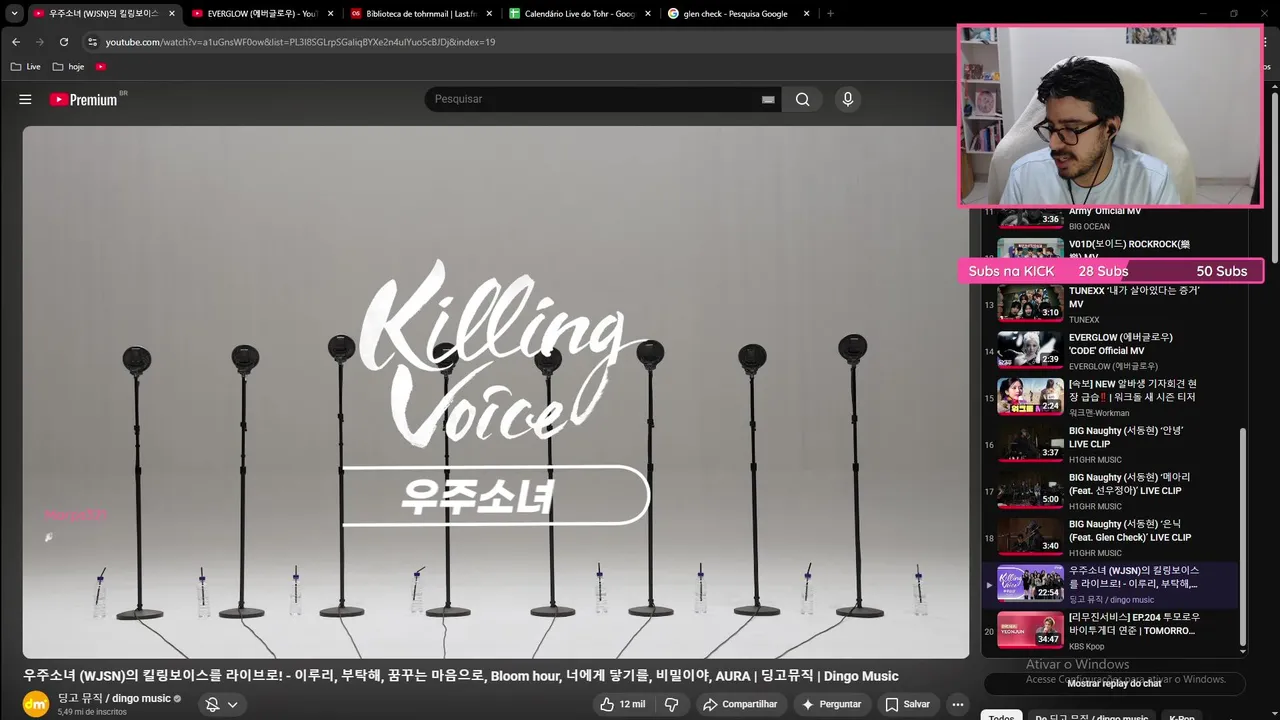Switch to glen check Pesquisa Google tab

click(737, 14)
